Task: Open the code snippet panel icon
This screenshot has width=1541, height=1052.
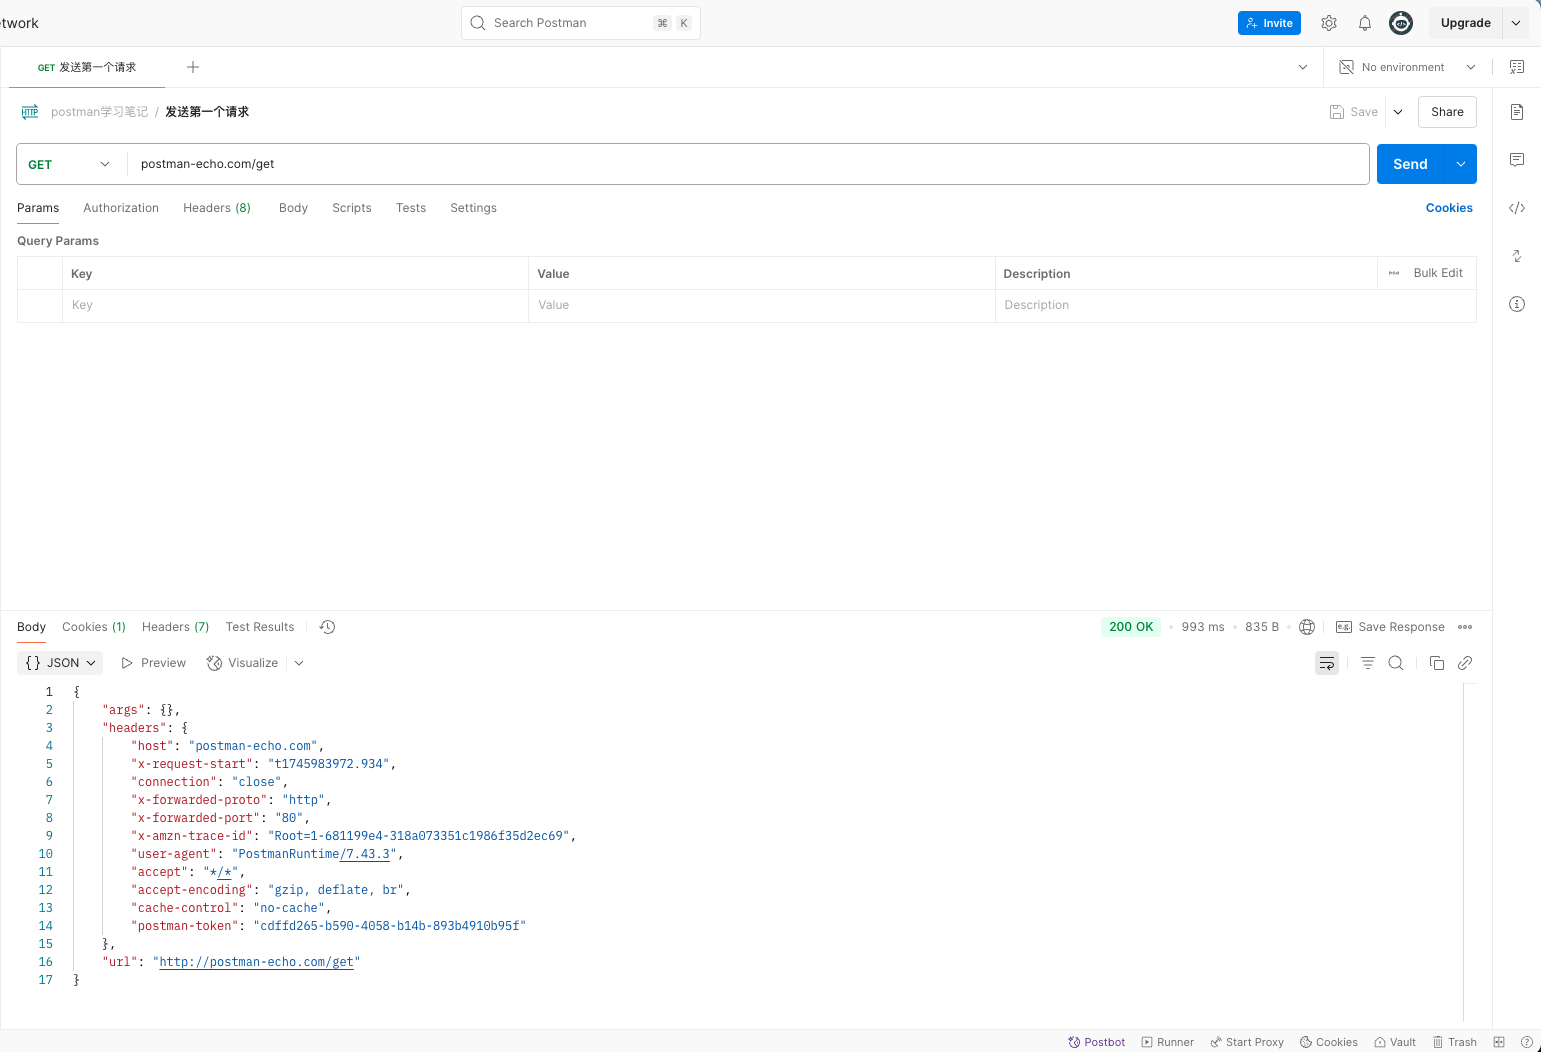Action: (1516, 208)
